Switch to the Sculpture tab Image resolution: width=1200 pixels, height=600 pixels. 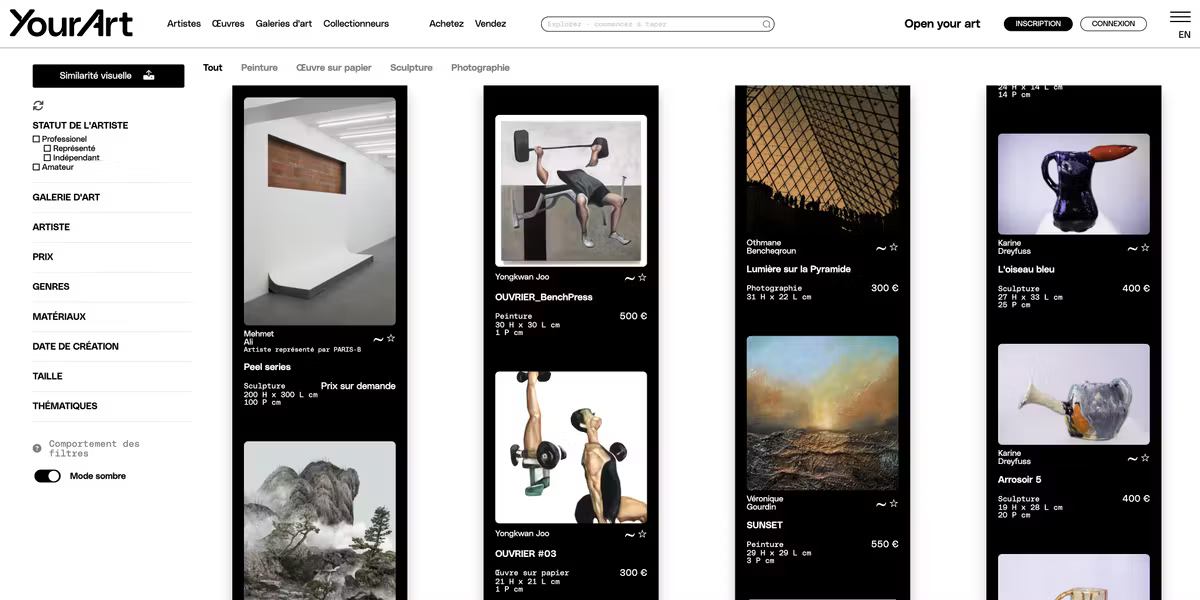tap(411, 68)
